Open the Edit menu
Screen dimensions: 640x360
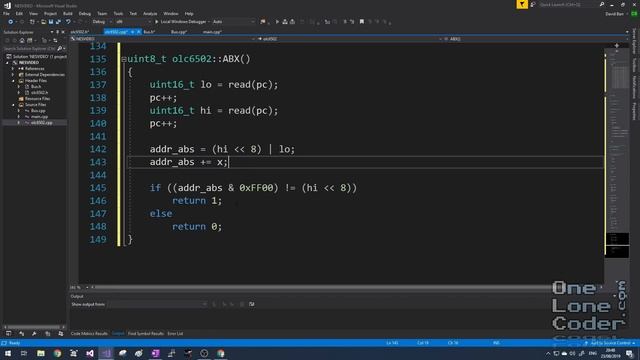19,13
